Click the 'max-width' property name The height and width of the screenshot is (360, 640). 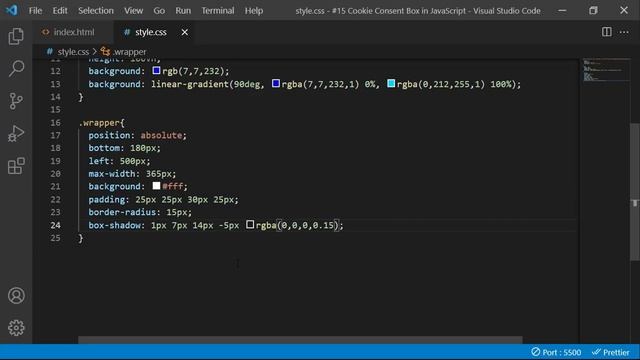[x=111, y=174]
